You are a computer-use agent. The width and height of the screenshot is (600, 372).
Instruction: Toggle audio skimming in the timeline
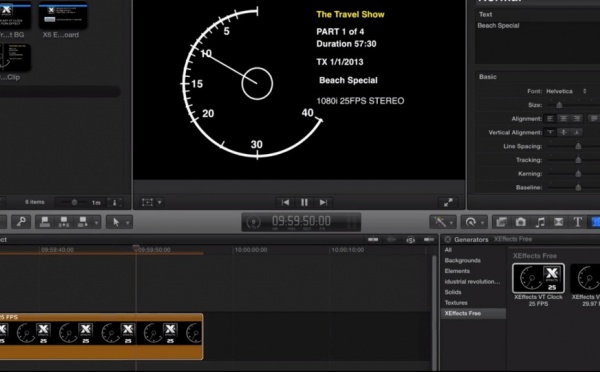(391, 240)
